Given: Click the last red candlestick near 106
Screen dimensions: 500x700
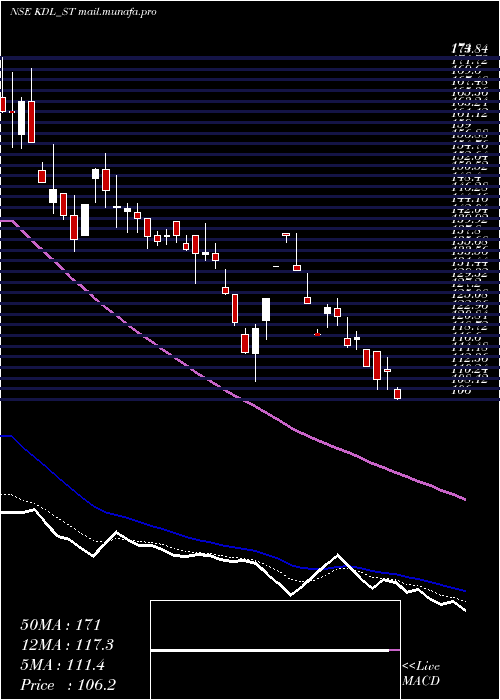Looking at the screenshot, I should 397,394.
